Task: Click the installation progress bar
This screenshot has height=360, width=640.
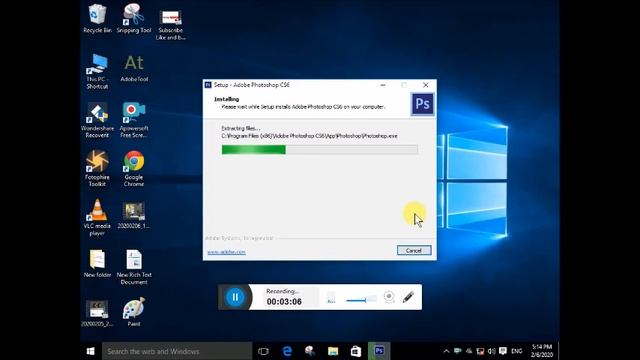Action: tap(320, 150)
